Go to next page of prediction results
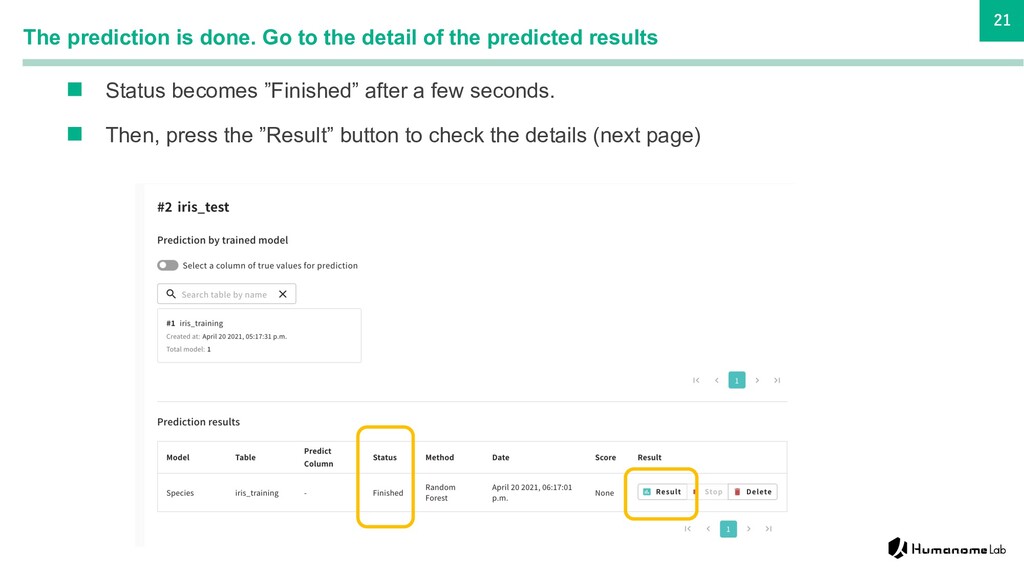1024x576 pixels. [x=748, y=529]
